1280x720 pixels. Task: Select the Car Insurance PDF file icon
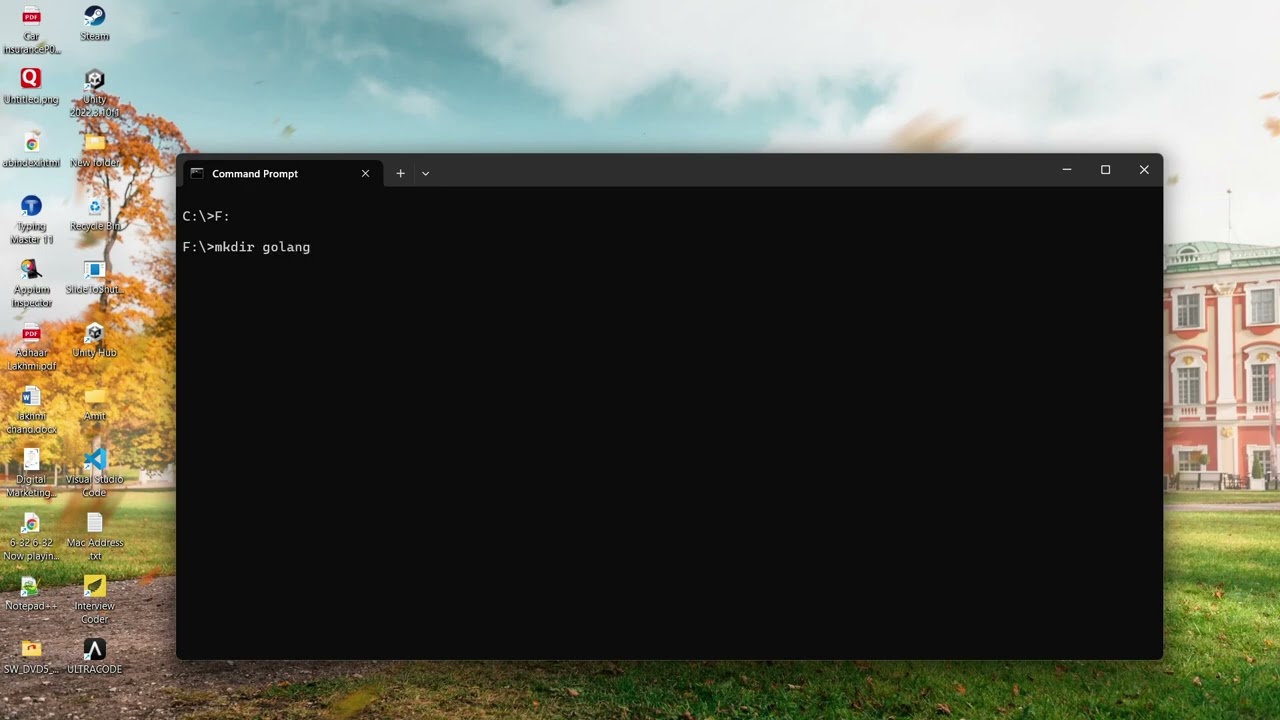click(x=31, y=17)
